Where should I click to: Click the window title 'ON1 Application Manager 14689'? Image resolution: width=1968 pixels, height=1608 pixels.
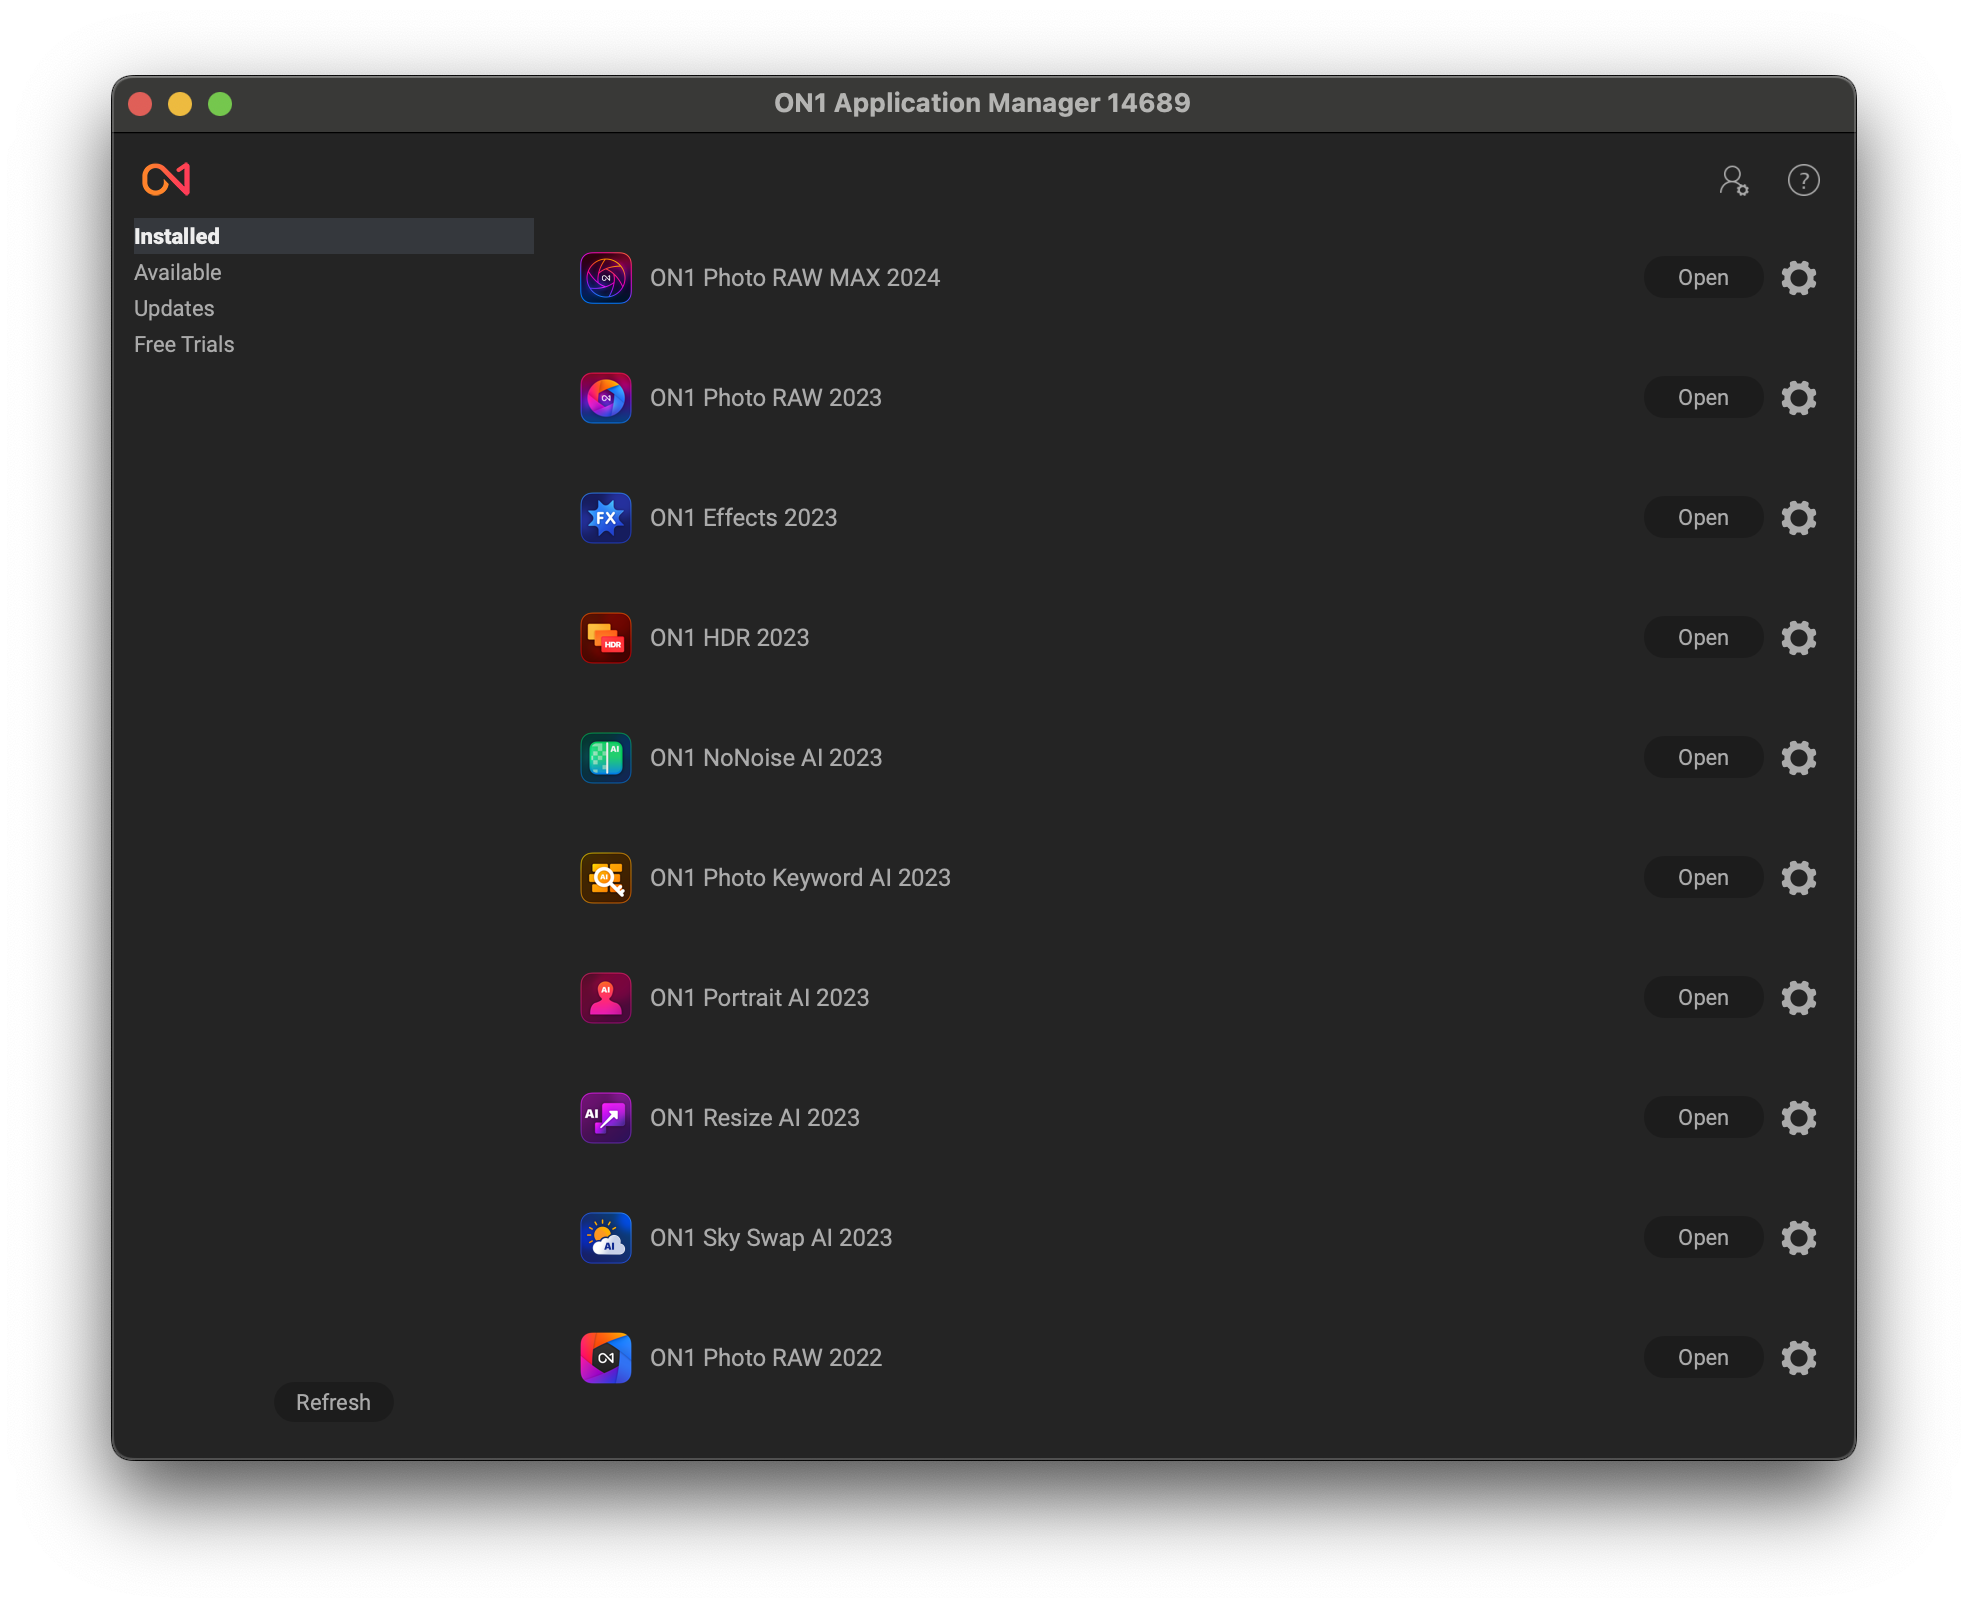pos(982,103)
